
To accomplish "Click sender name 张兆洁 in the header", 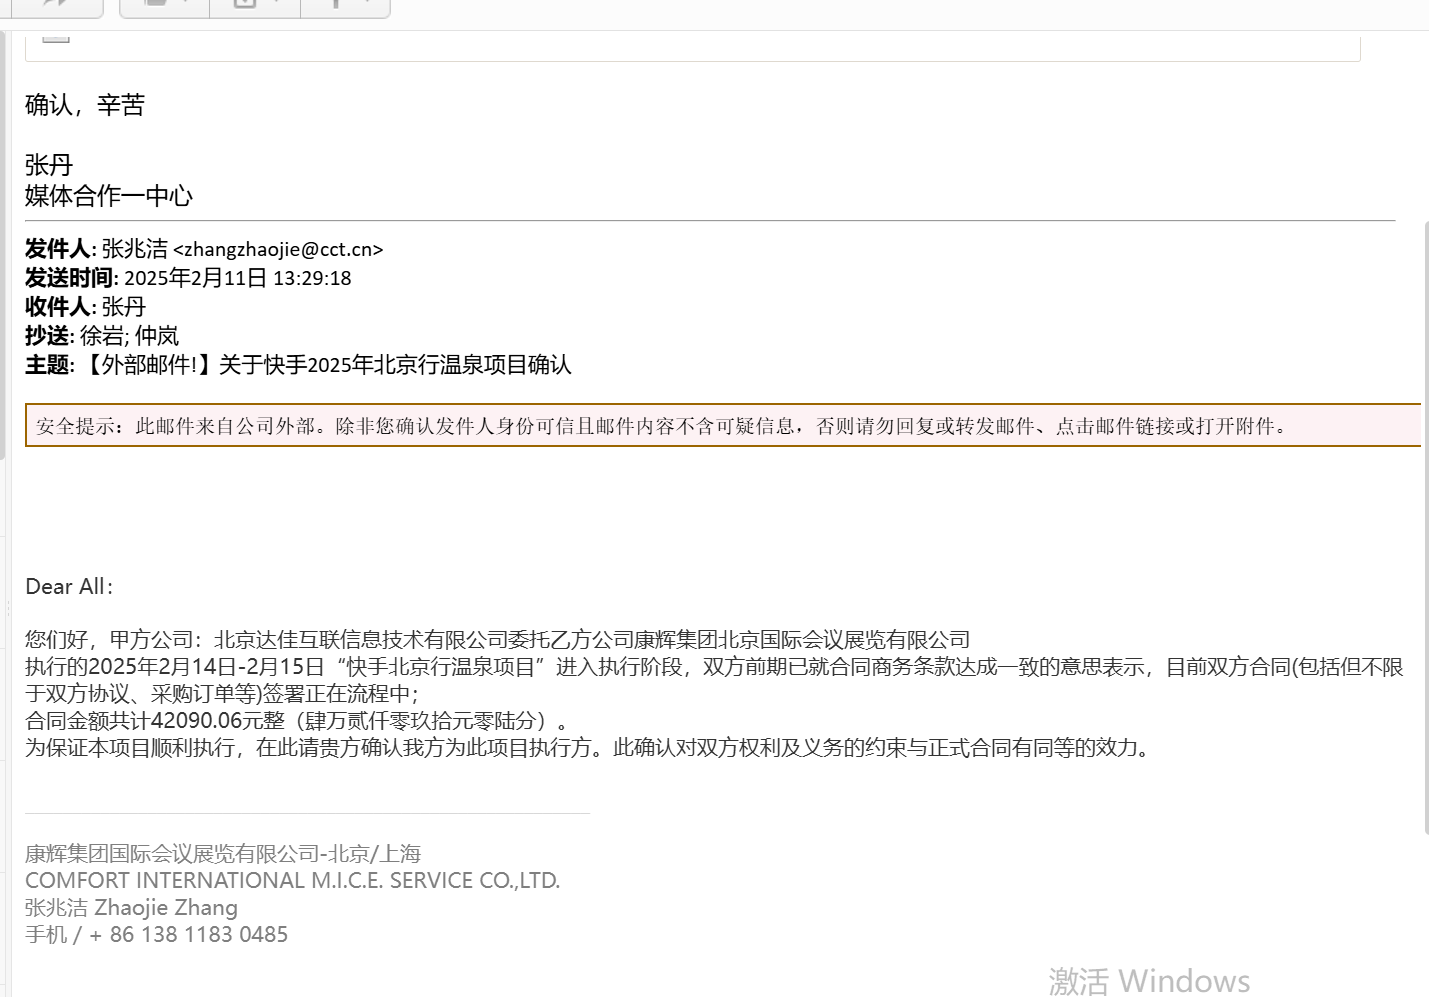I will [x=135, y=249].
